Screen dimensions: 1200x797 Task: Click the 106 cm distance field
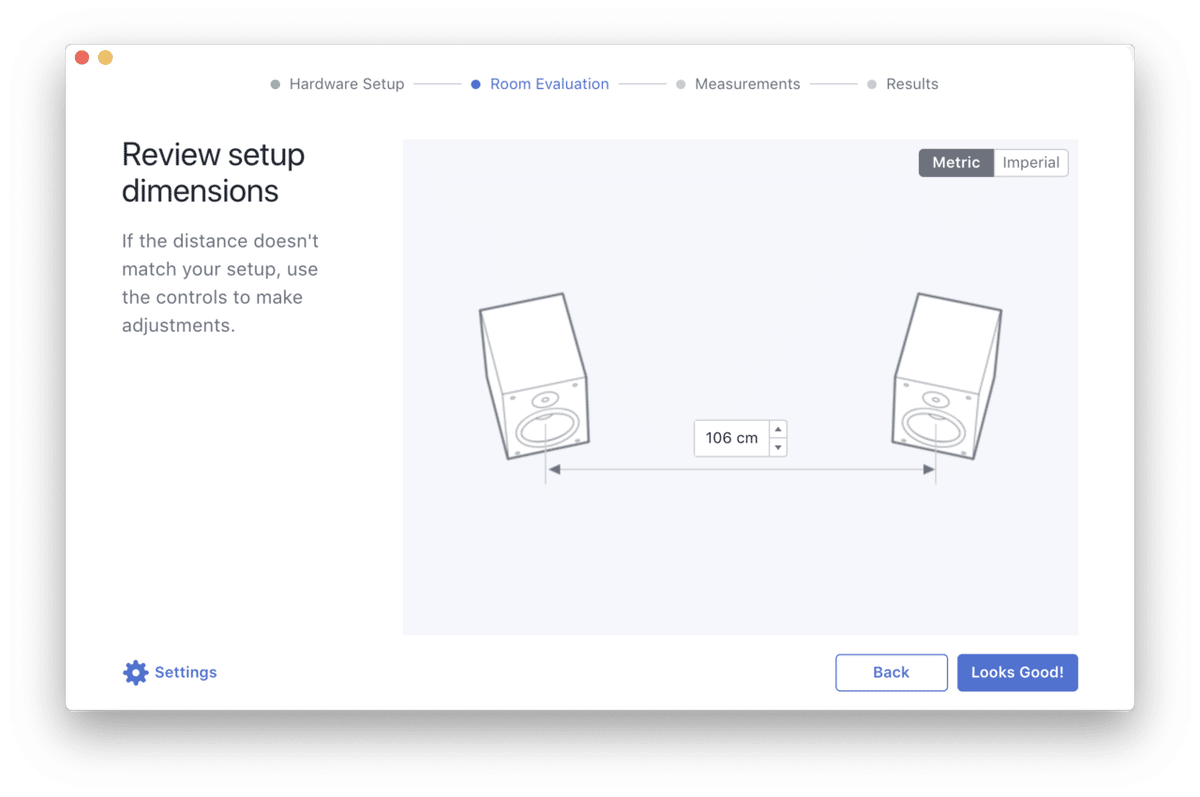[732, 438]
